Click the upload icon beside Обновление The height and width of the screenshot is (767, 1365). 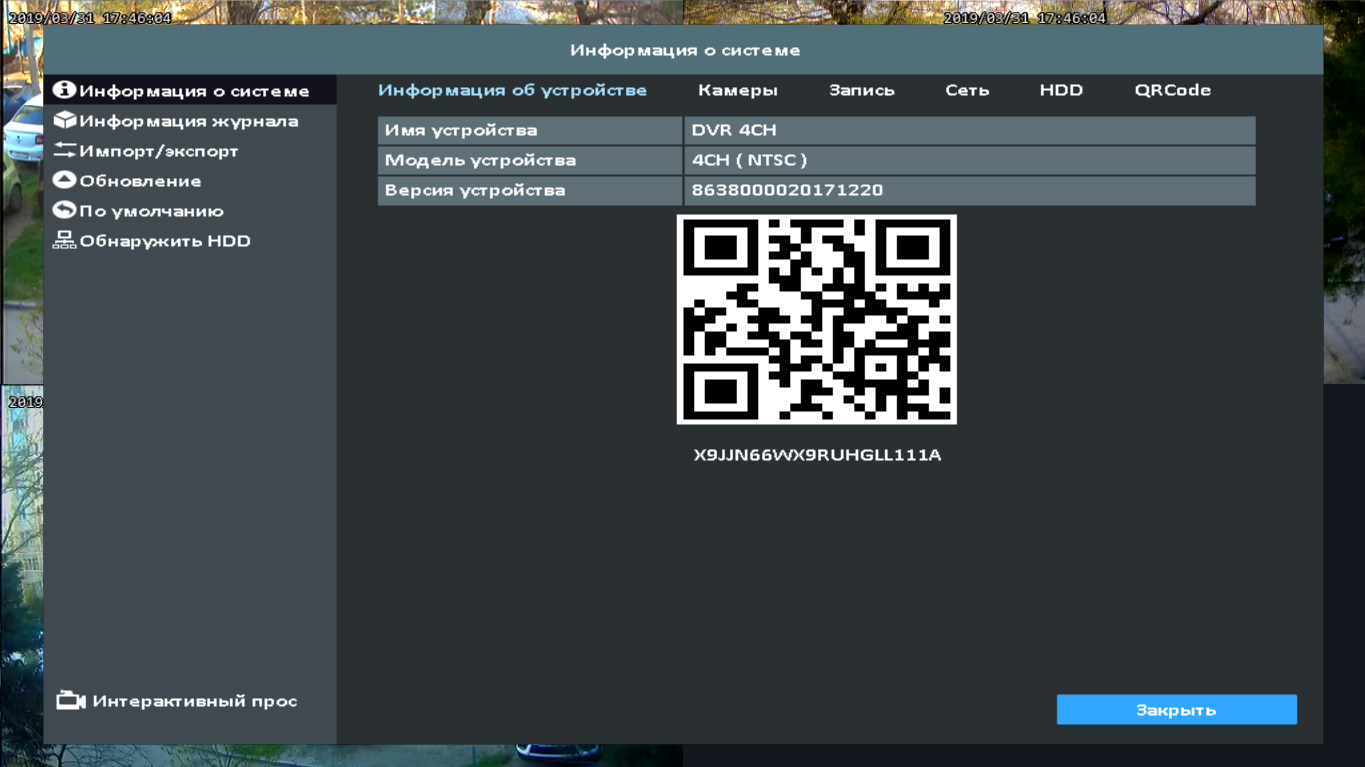65,180
